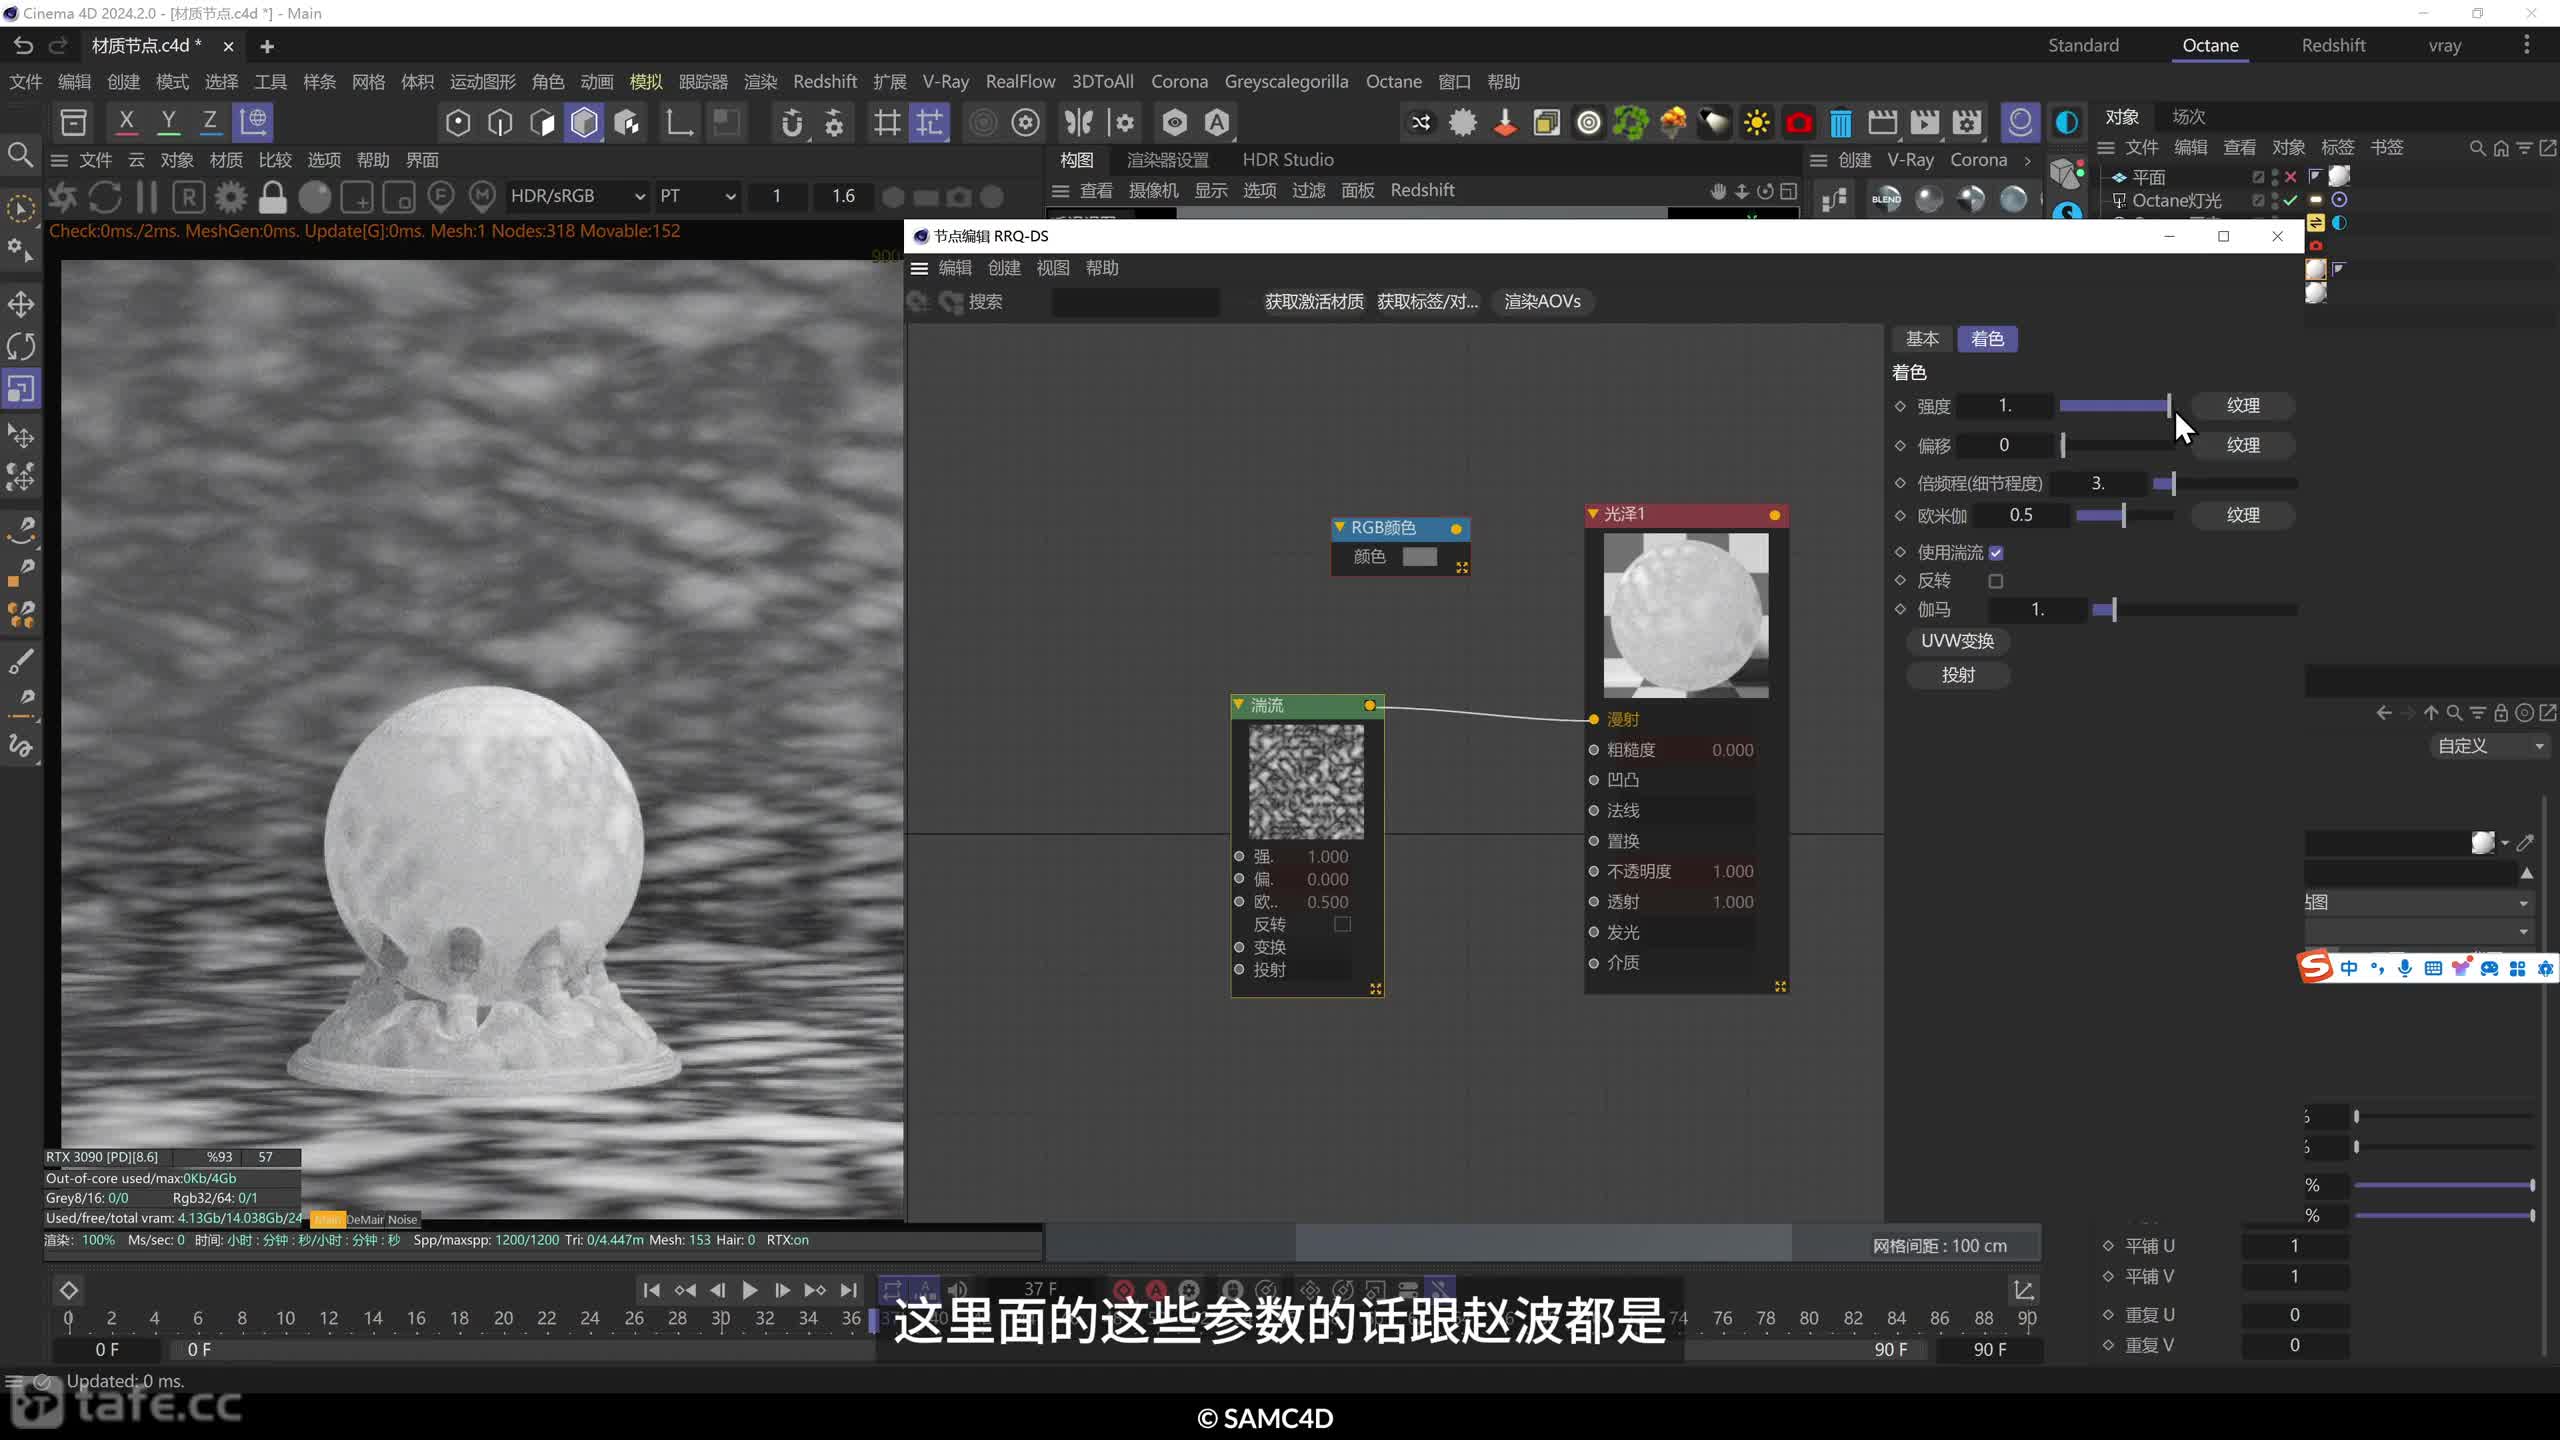Select the Scale tool in left toolbar
Image resolution: width=2560 pixels, height=1440 pixels.
tap(21, 388)
